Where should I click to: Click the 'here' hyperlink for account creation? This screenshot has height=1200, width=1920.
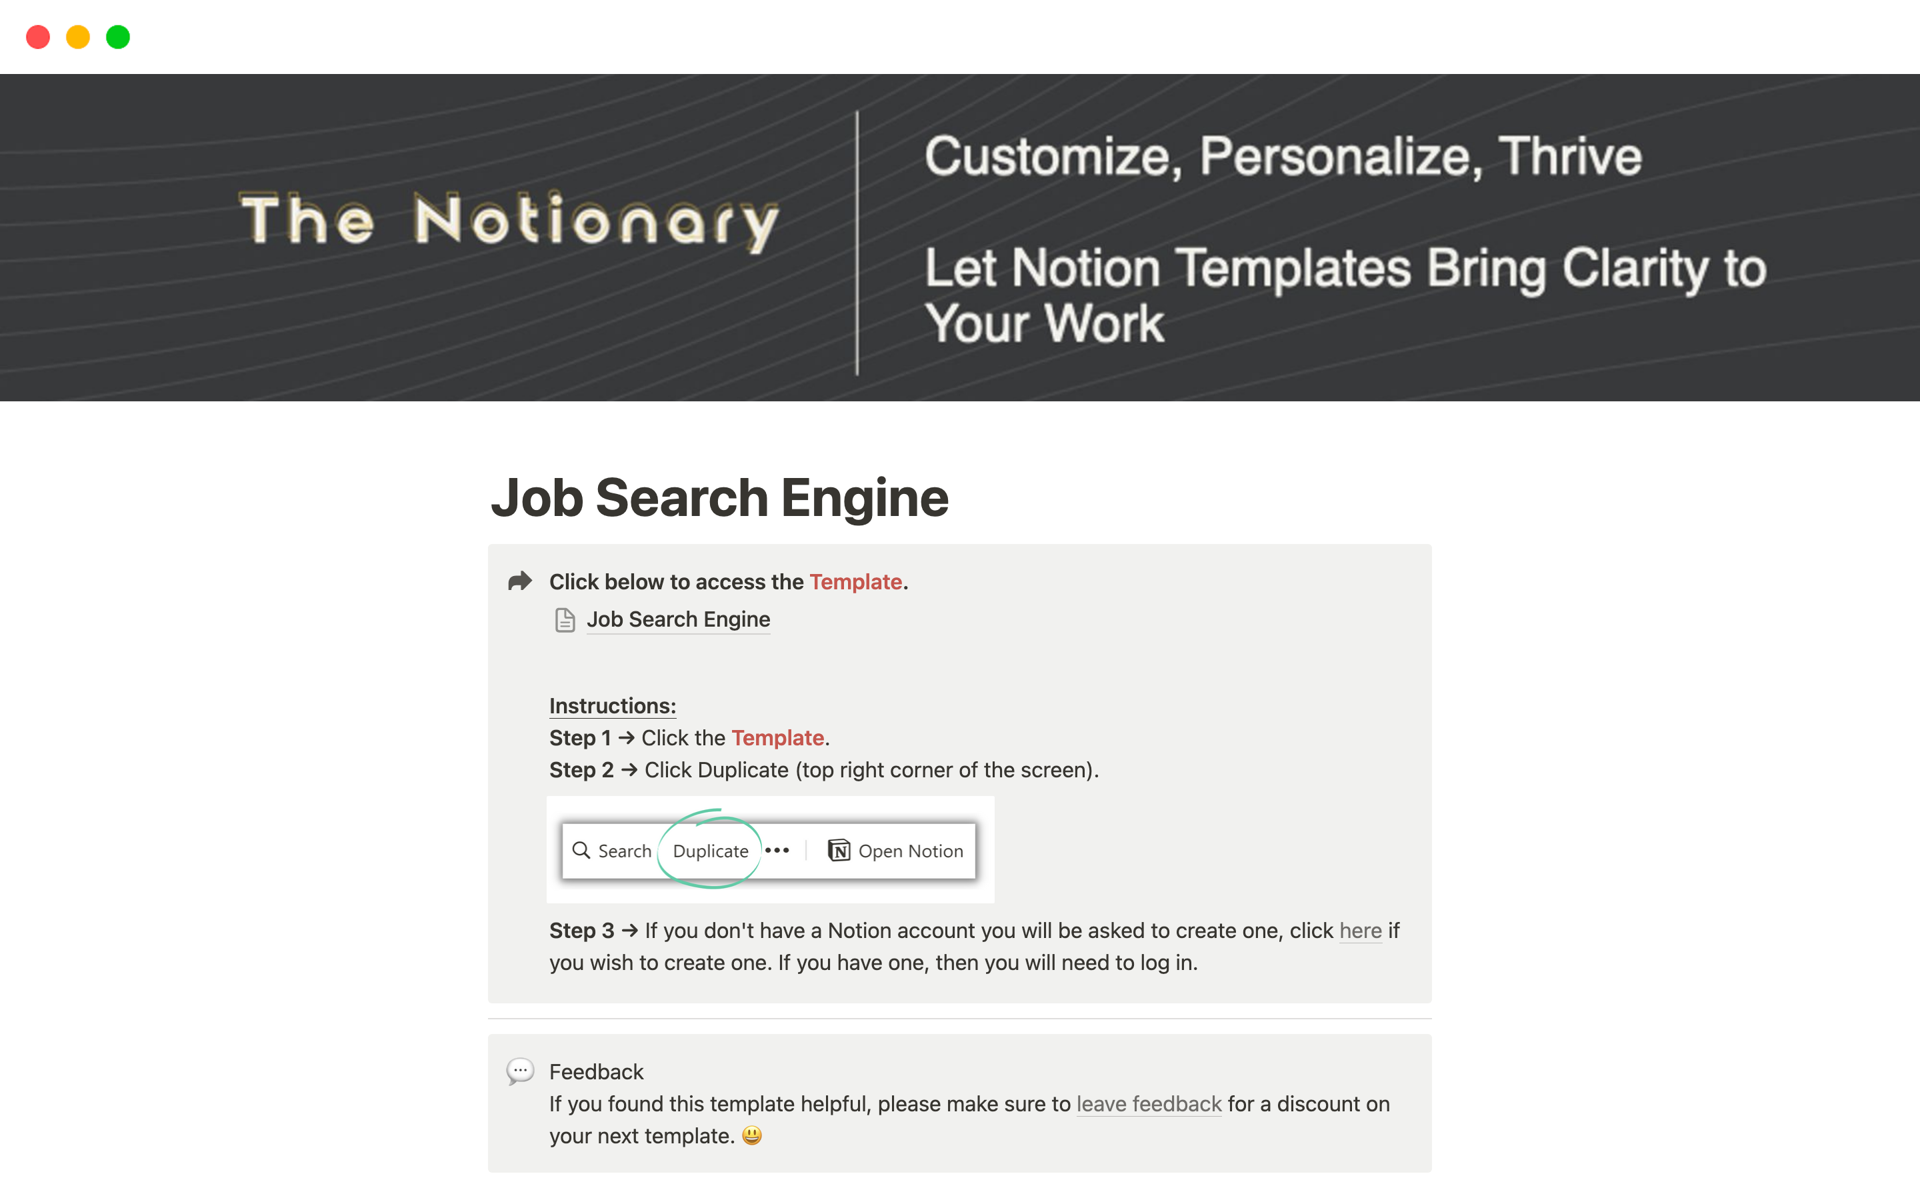pyautogui.click(x=1360, y=929)
